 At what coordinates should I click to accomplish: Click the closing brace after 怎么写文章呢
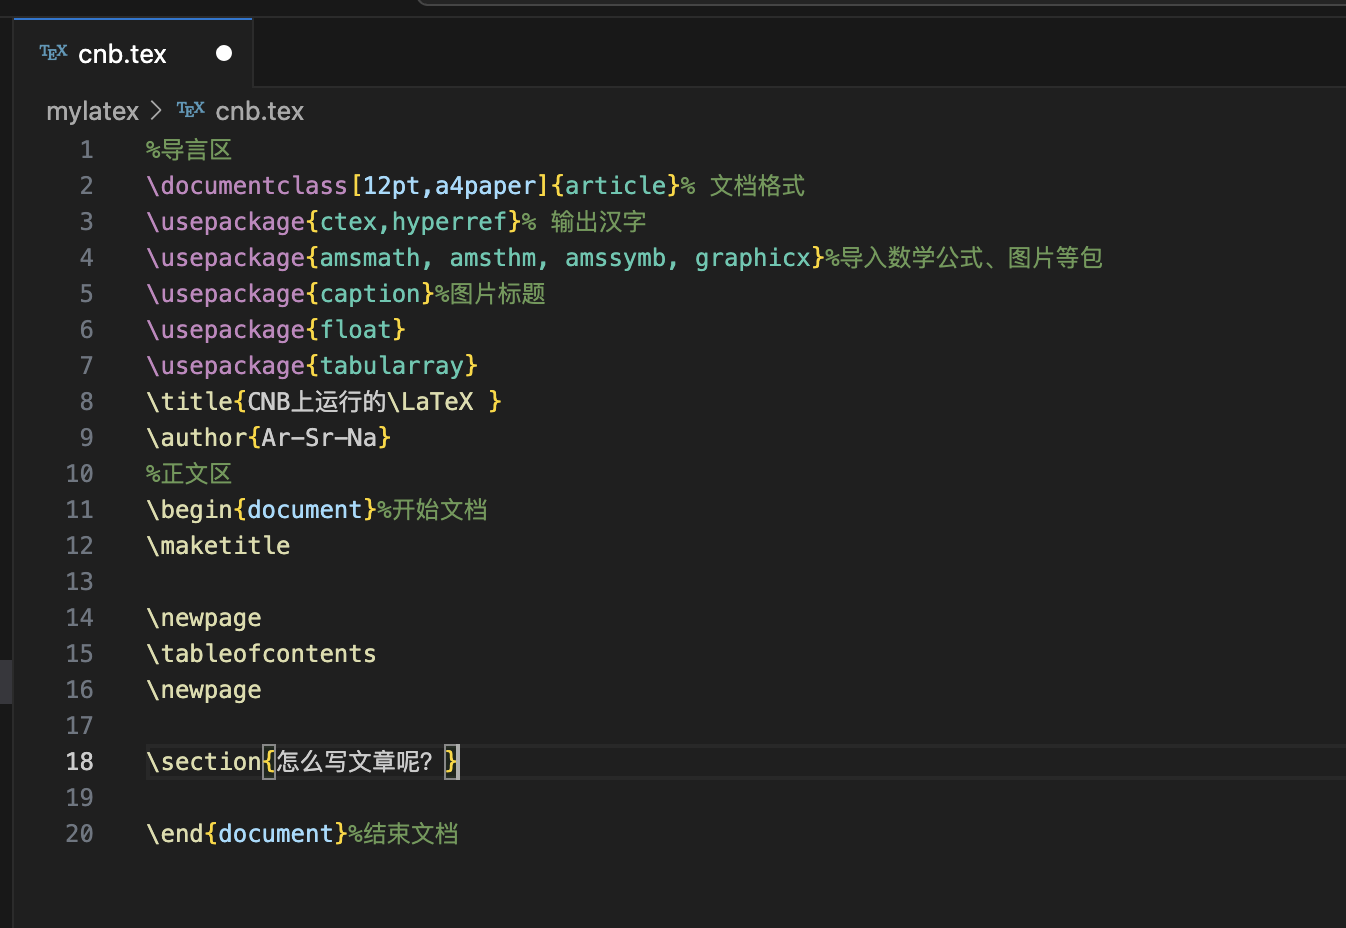pyautogui.click(x=451, y=762)
